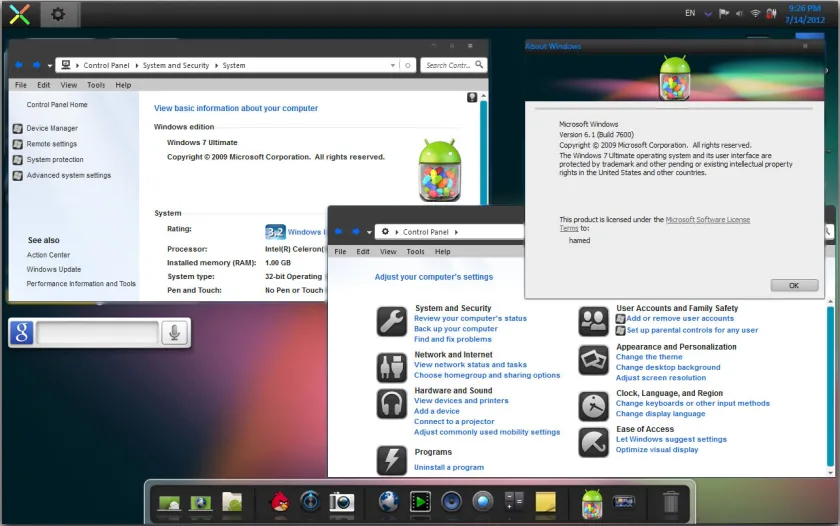Click the volume icon in system tray
Viewport: 840px width, 526px height.
tap(739, 13)
